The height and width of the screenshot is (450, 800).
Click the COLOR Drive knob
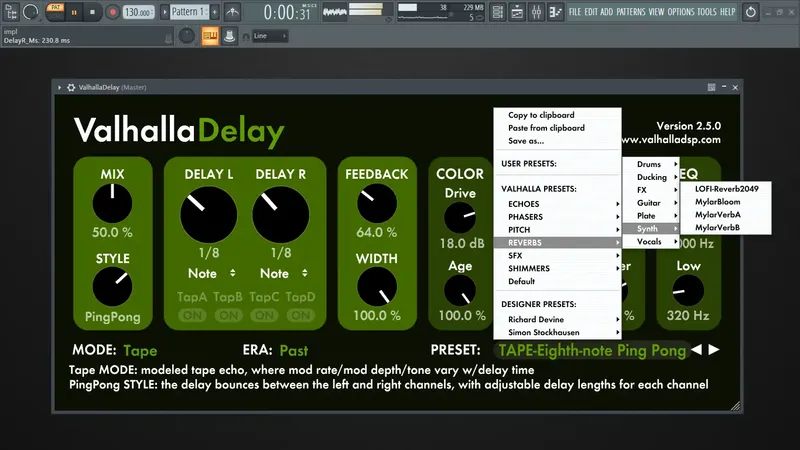coord(460,218)
